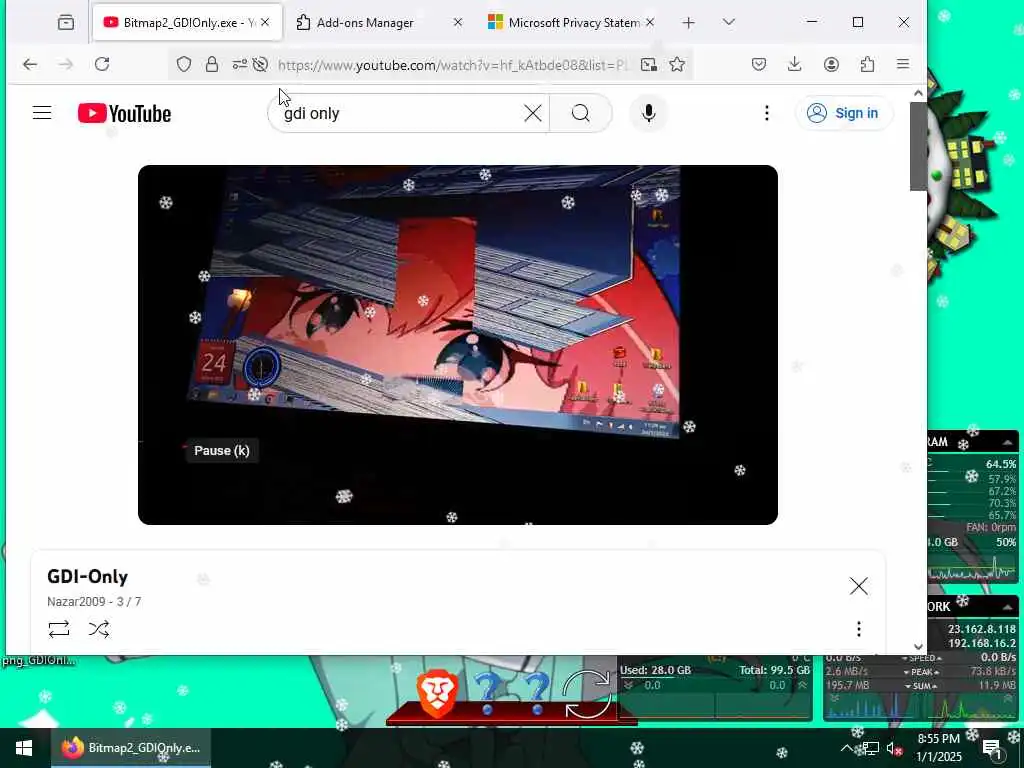
Task: Open the notification center icon
Action: (x=992, y=748)
